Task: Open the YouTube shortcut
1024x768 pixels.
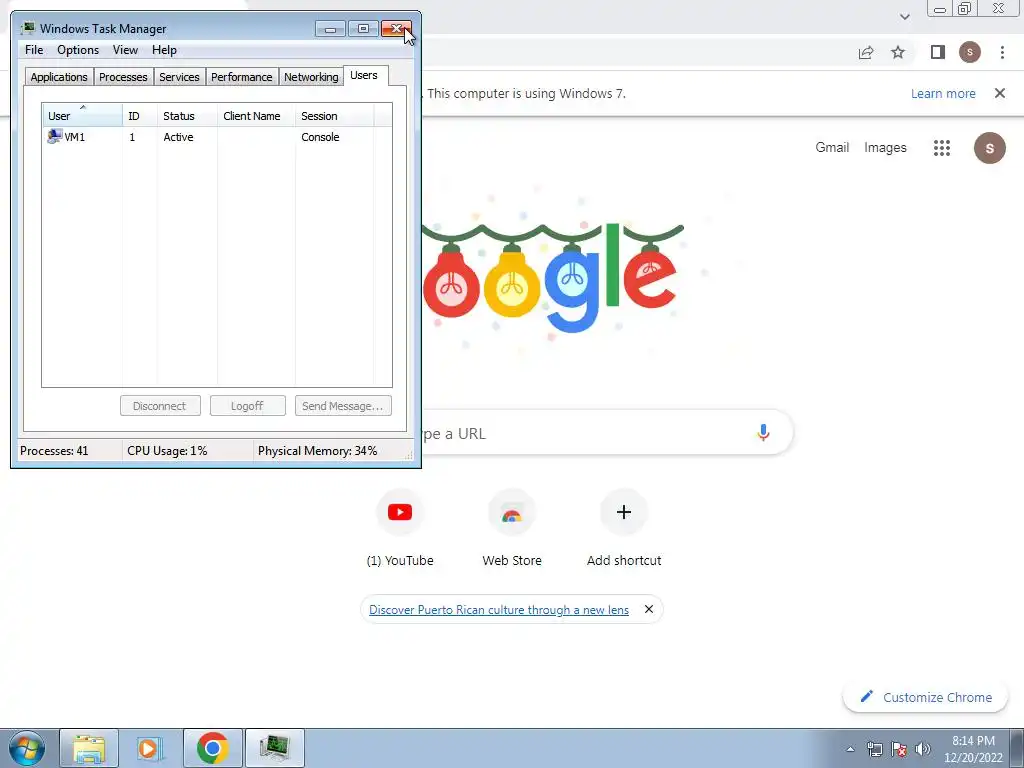Action: point(400,529)
